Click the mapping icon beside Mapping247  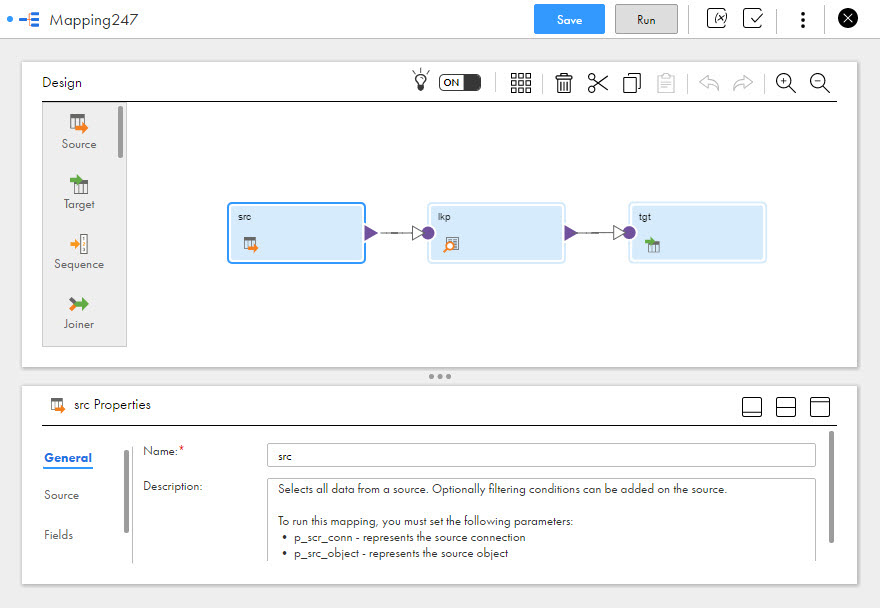pyautogui.click(x=29, y=20)
